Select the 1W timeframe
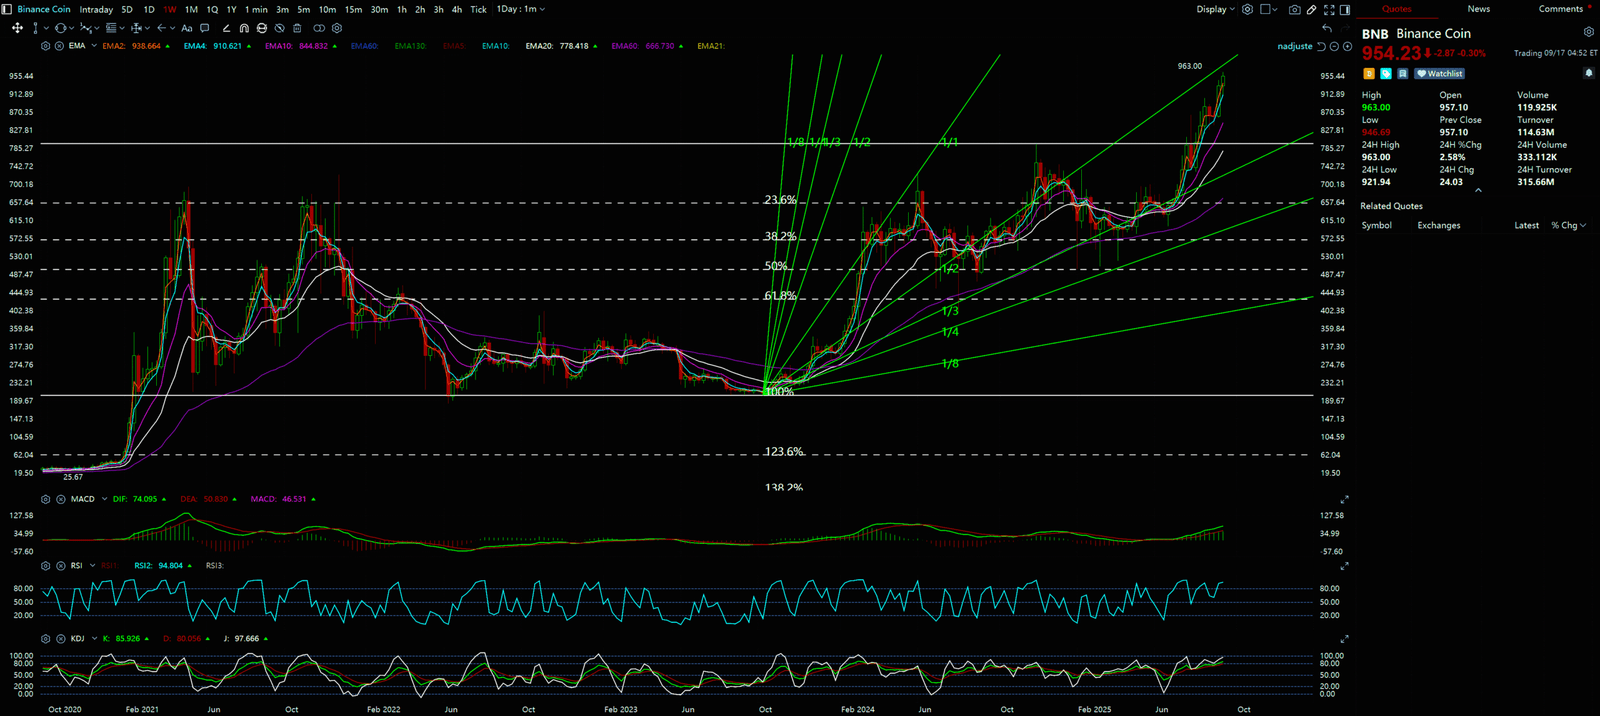The height and width of the screenshot is (716, 1600). (170, 9)
